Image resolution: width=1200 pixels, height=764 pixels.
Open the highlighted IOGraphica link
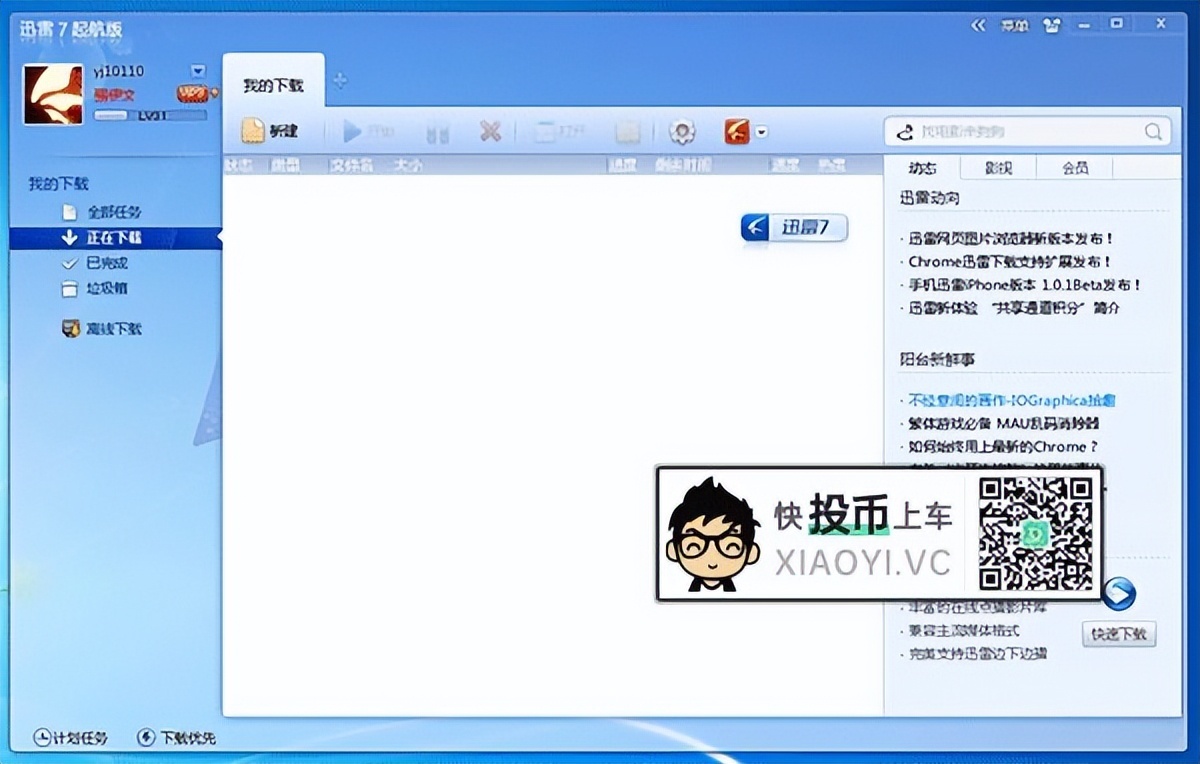[1011, 400]
